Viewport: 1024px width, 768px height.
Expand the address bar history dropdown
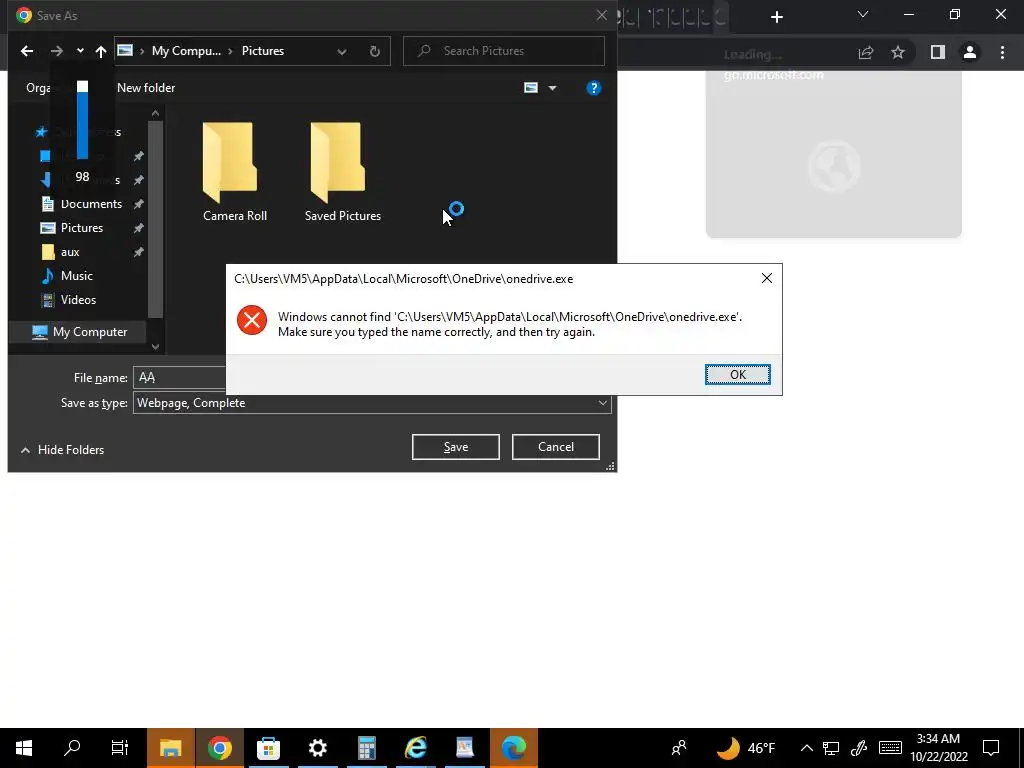point(342,51)
